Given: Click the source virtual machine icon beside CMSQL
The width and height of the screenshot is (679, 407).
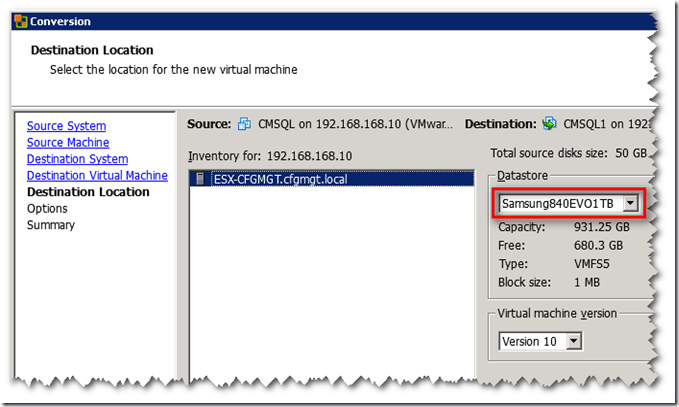Looking at the screenshot, I should tap(244, 125).
